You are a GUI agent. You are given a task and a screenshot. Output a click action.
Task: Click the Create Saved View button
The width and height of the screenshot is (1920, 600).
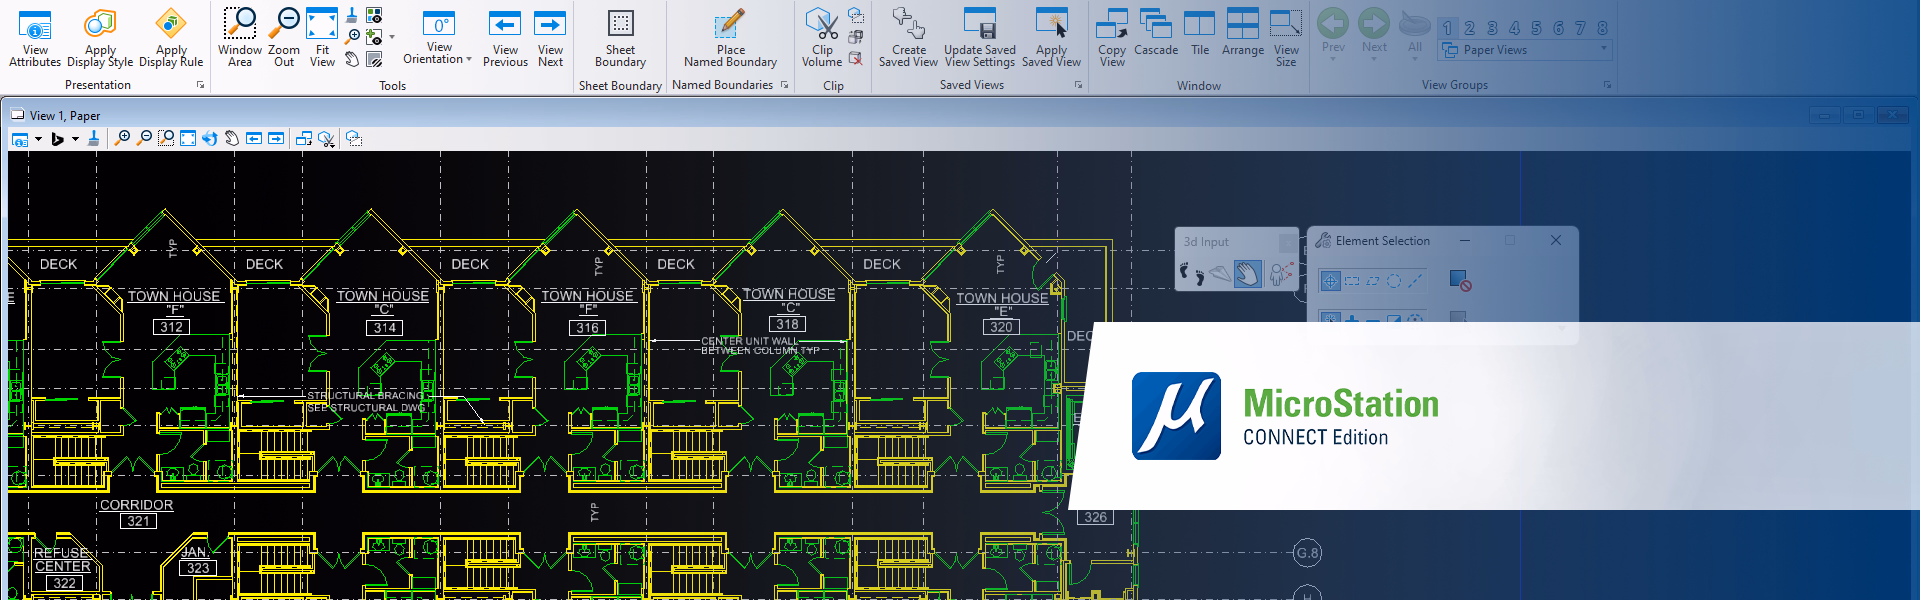click(x=908, y=36)
